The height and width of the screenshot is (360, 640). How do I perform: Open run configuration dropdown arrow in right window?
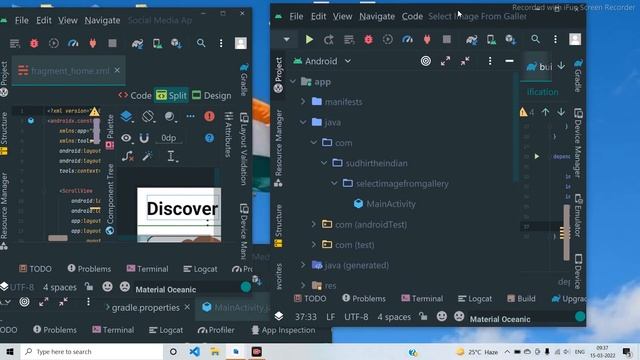point(287,40)
